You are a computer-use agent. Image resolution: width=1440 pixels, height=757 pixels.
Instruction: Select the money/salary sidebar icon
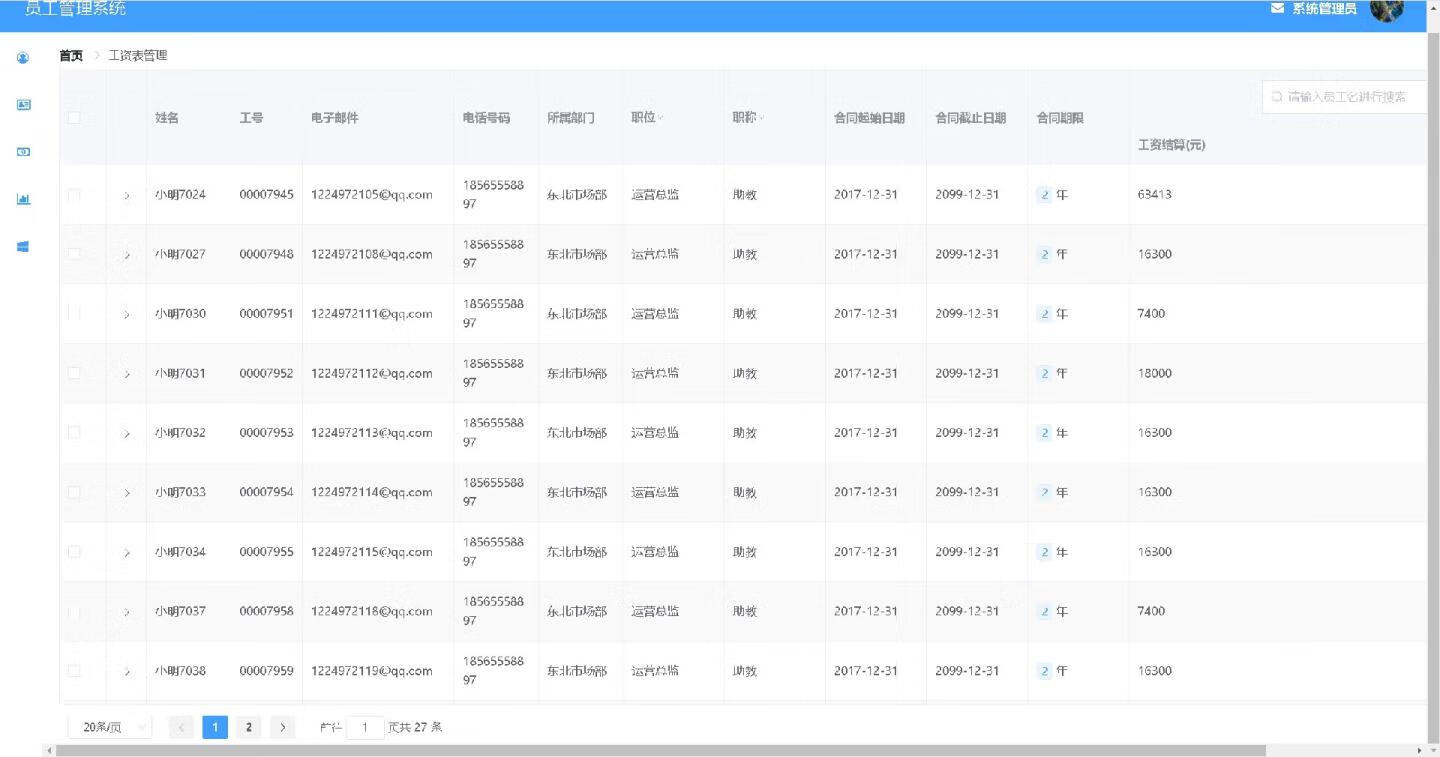coord(23,152)
